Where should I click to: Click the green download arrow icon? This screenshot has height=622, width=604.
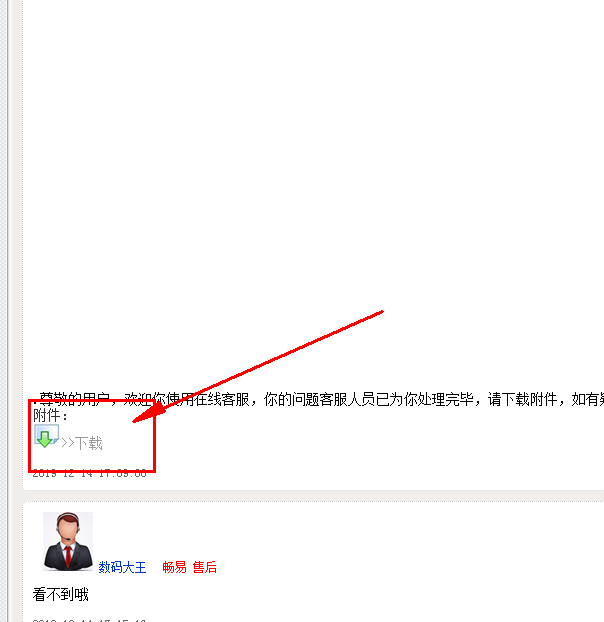(46, 436)
